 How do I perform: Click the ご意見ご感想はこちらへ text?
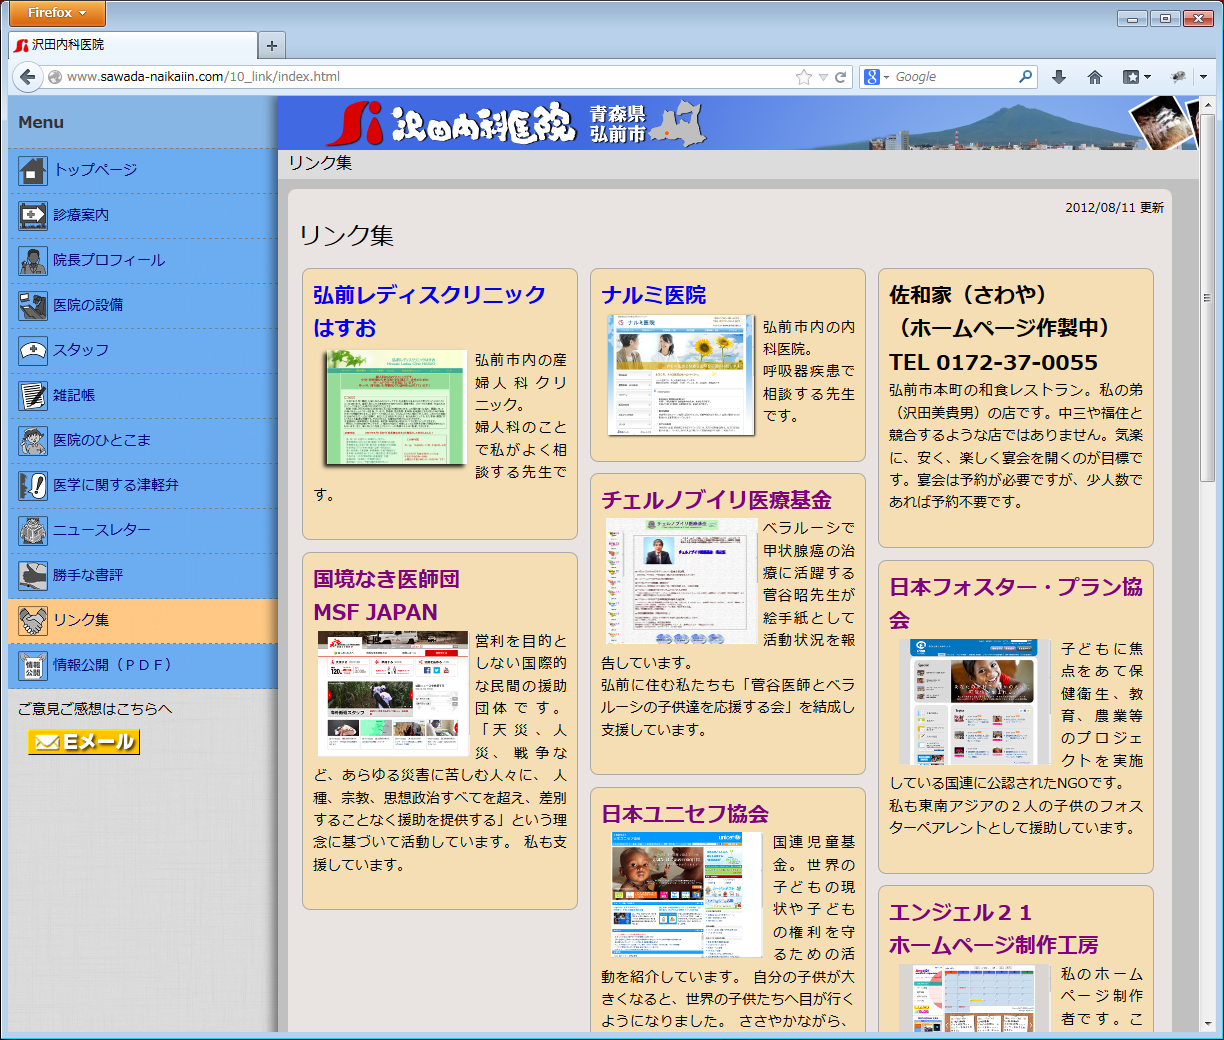tap(95, 709)
